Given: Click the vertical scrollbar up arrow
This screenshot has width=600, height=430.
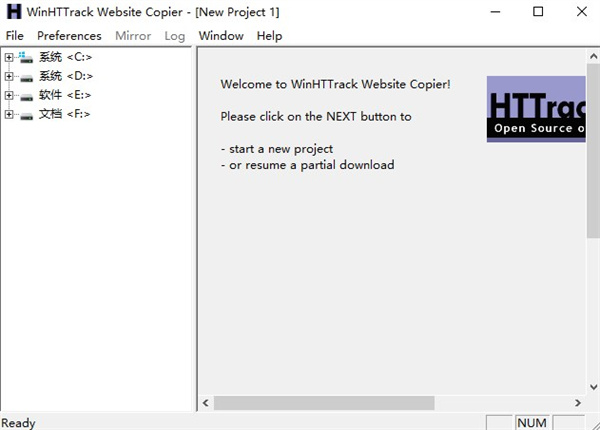Looking at the screenshot, I should point(593,57).
